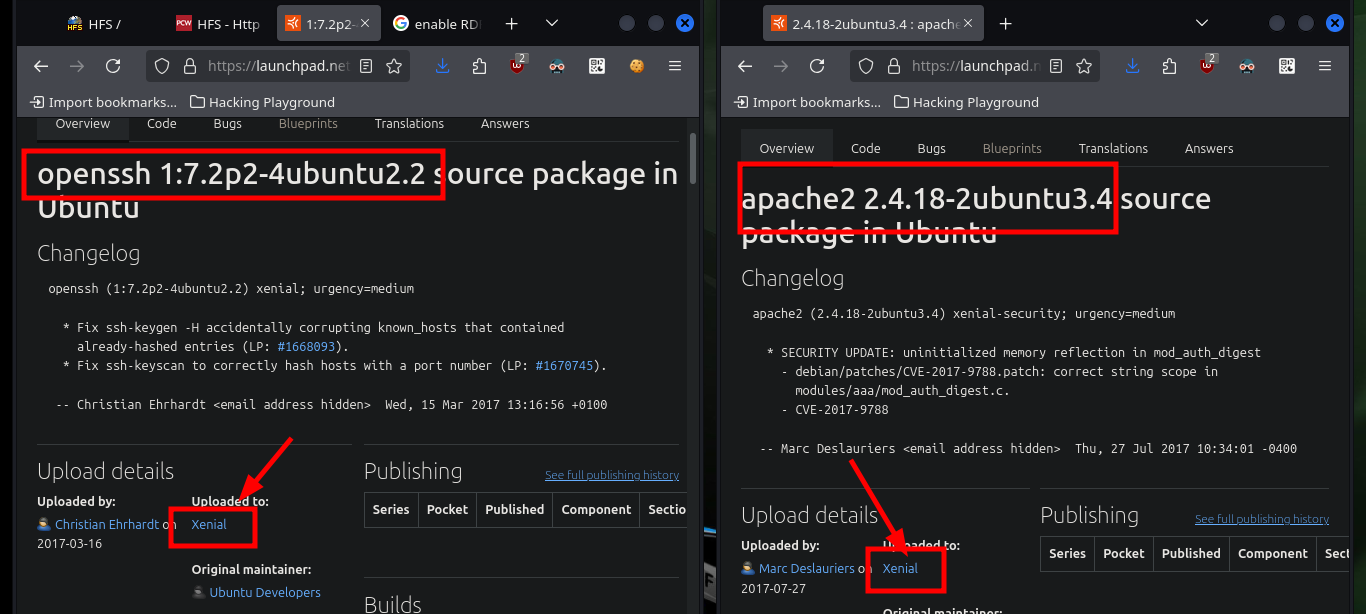Focus the launchpad.net URL bar in left window
Viewport: 1366px width, 614px height.
coord(279,66)
